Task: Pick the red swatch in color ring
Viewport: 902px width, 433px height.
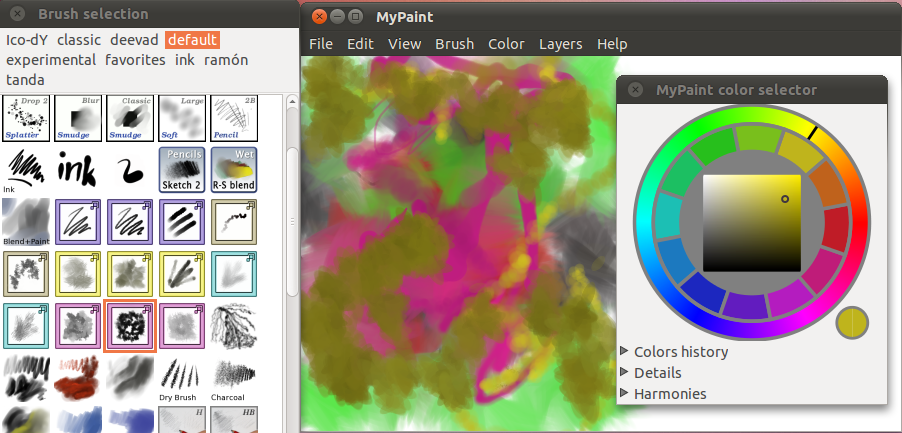Action: (837, 229)
